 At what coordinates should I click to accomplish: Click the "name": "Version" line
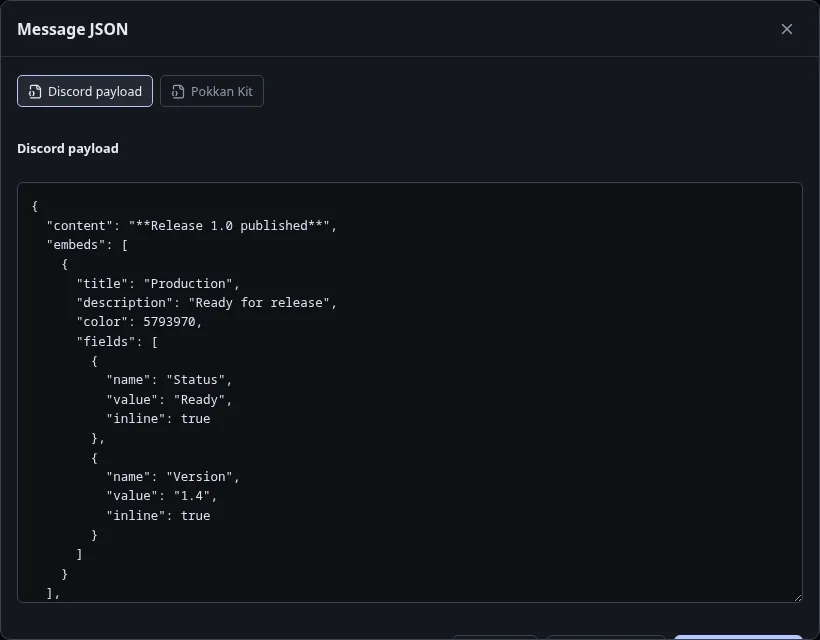pyautogui.click(x=173, y=476)
